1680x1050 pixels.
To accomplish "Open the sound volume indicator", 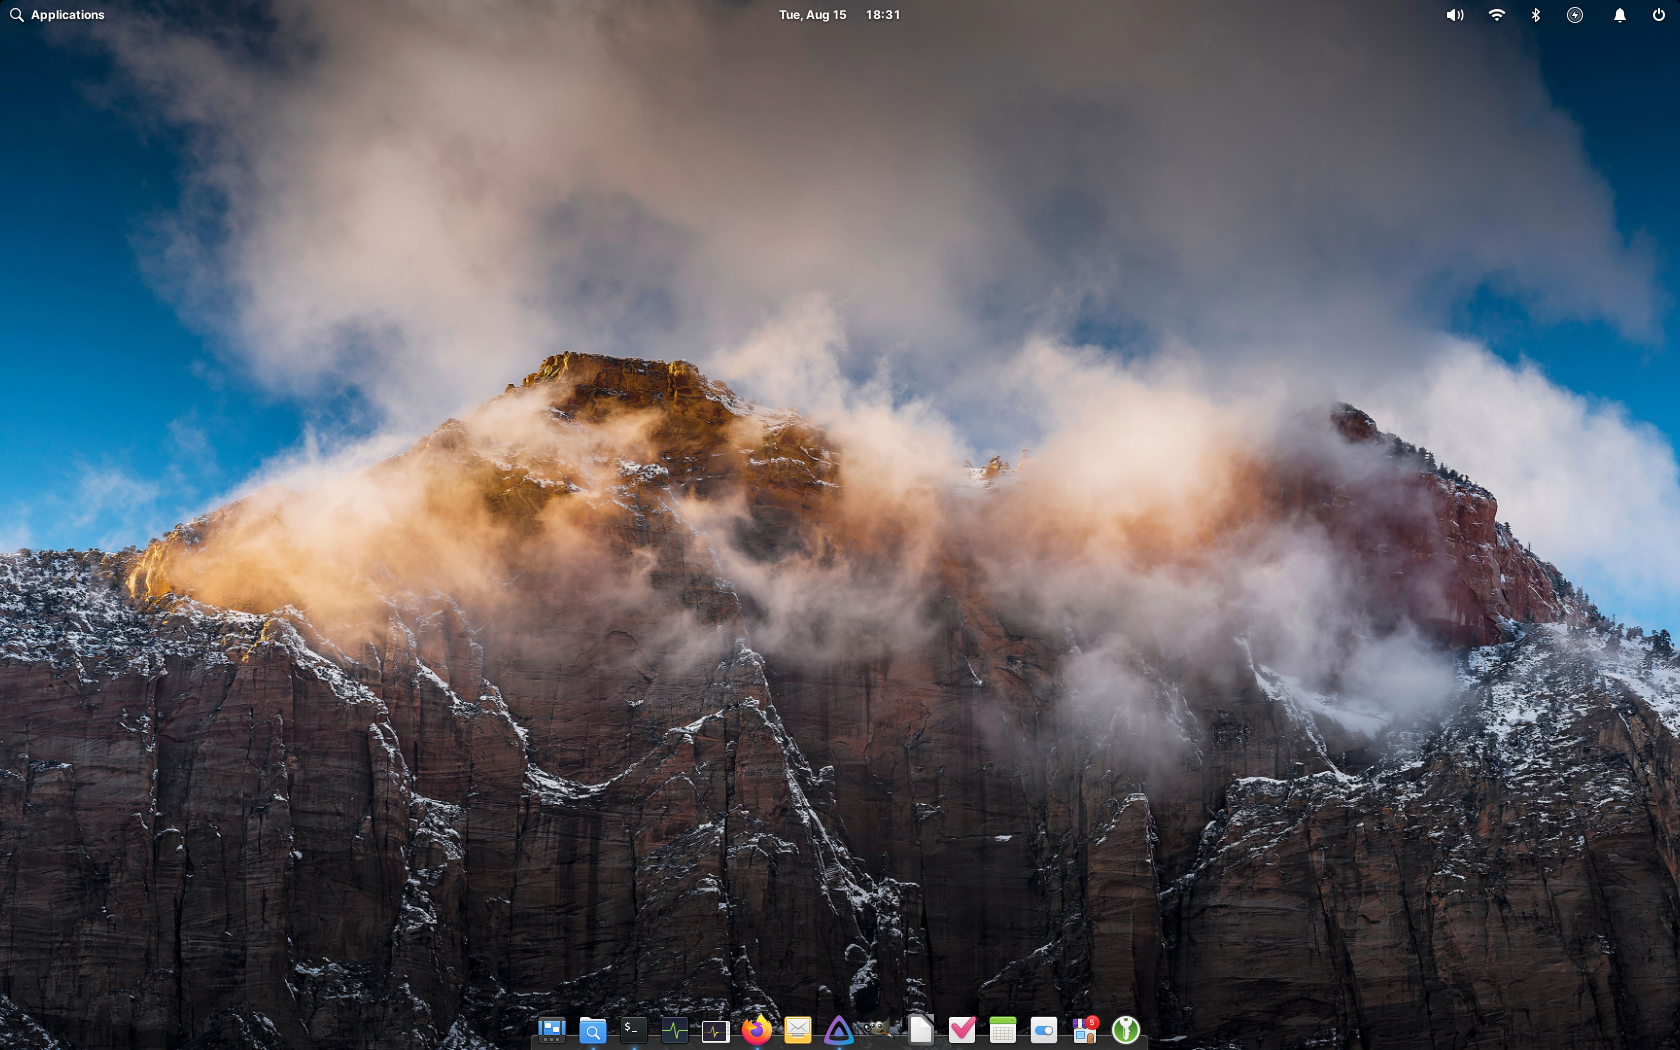I will (1455, 15).
